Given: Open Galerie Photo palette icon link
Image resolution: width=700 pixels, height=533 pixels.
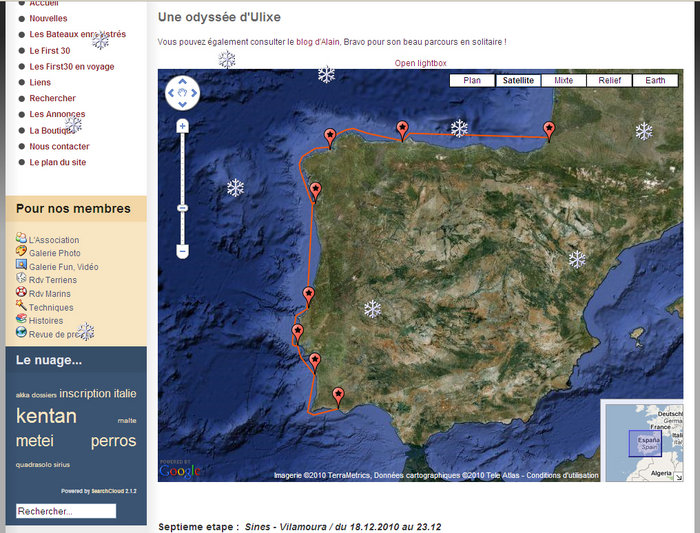Looking at the screenshot, I should pos(22,253).
